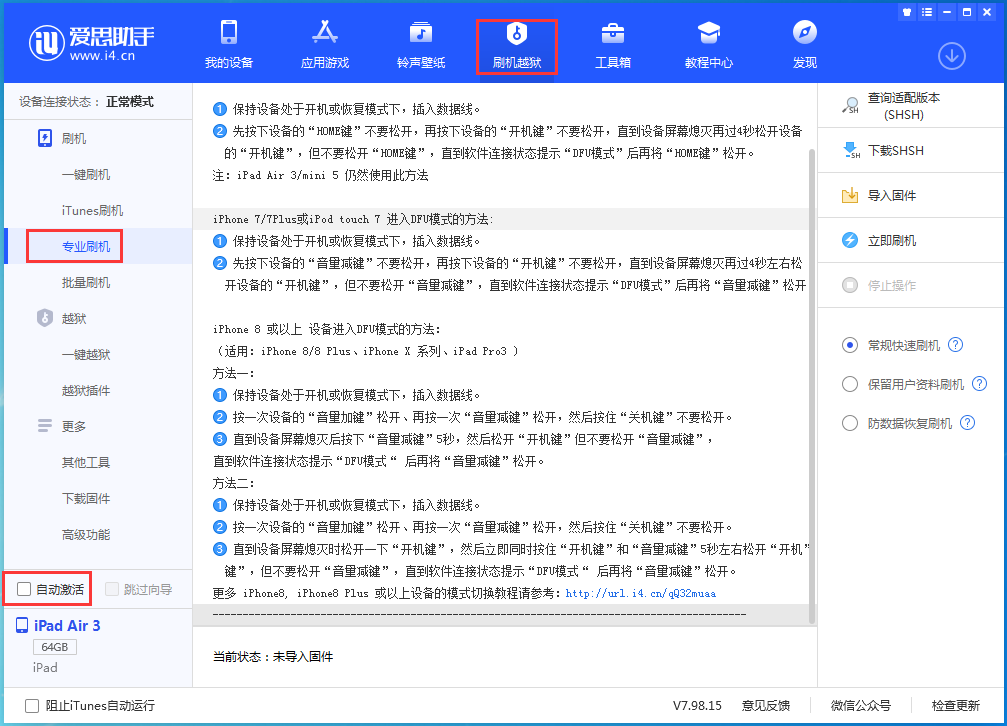
Task: Collapse the 刷机 sidebar section
Action: click(74, 138)
